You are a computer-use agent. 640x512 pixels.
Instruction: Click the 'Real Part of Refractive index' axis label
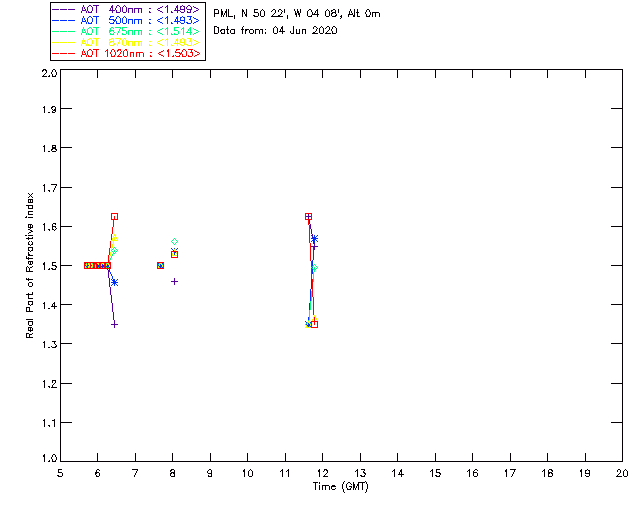[30, 265]
